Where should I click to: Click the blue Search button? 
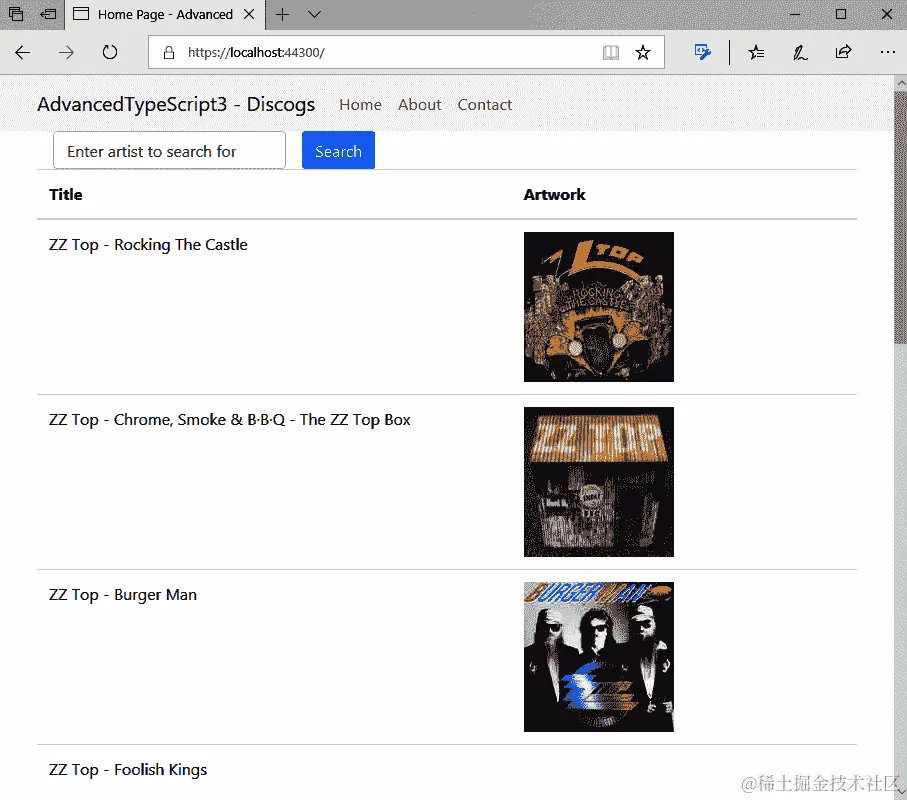338,150
